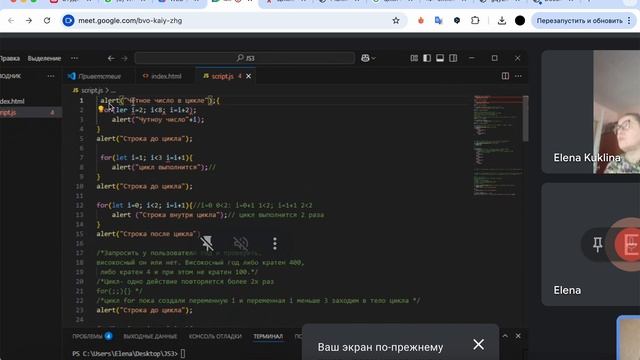640x360 pixels.
Task: Unpin the shared screen in Meet
Action: tap(207, 244)
